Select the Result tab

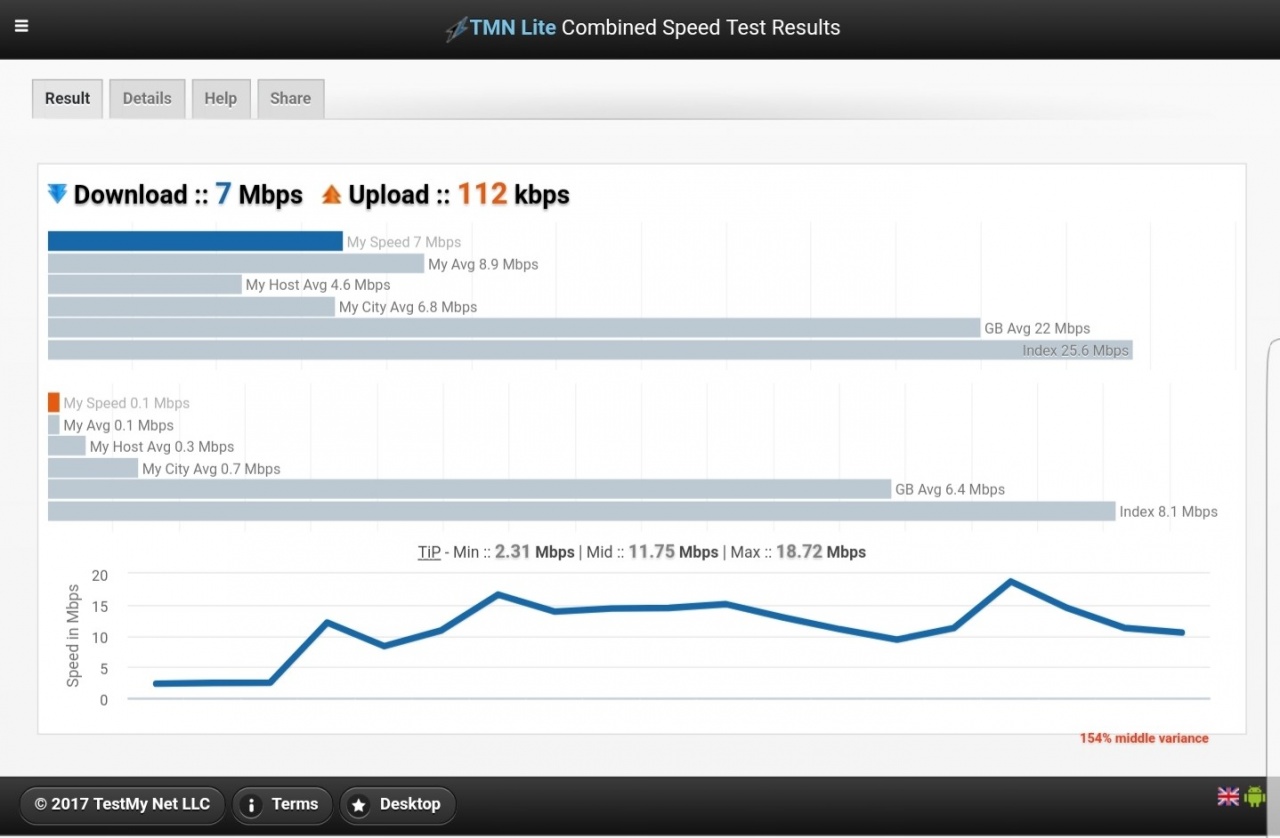tap(67, 99)
